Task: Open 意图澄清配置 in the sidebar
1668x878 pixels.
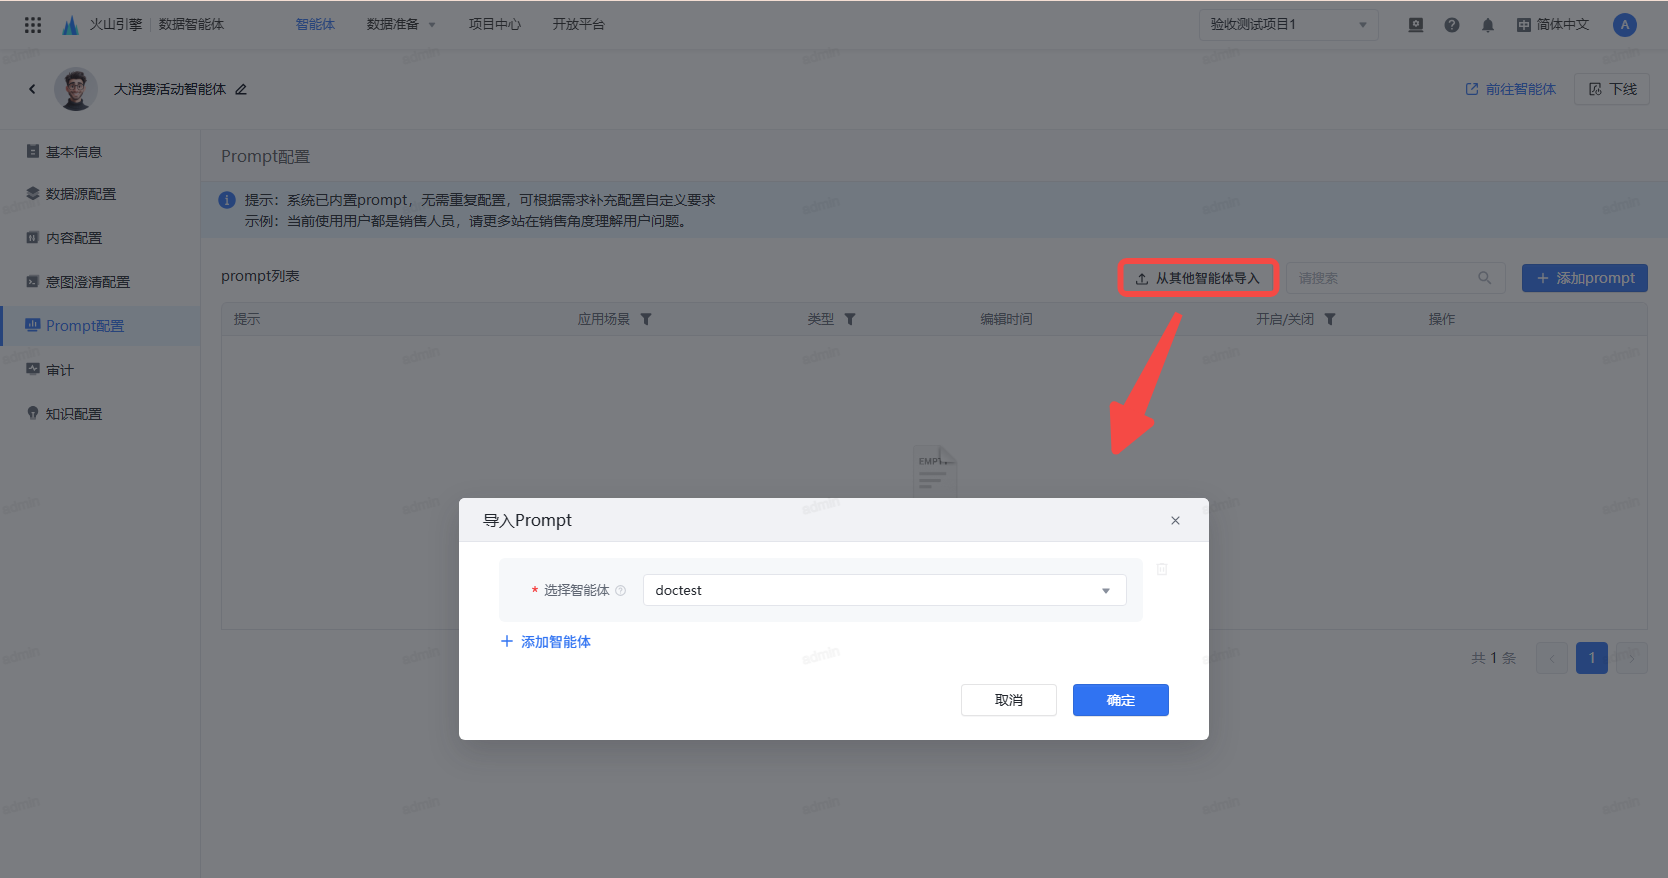Action: coord(100,282)
